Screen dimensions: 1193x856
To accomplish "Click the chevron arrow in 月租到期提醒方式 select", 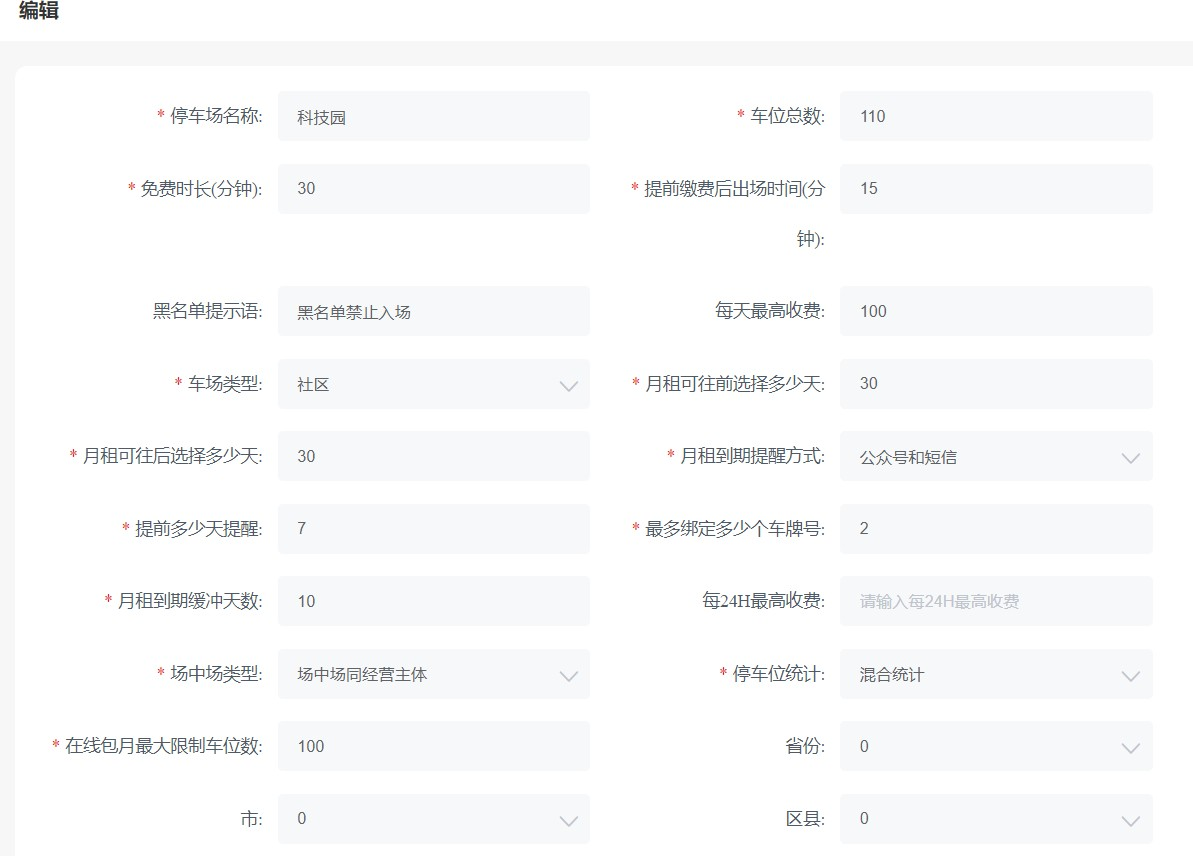I will [x=1131, y=458].
